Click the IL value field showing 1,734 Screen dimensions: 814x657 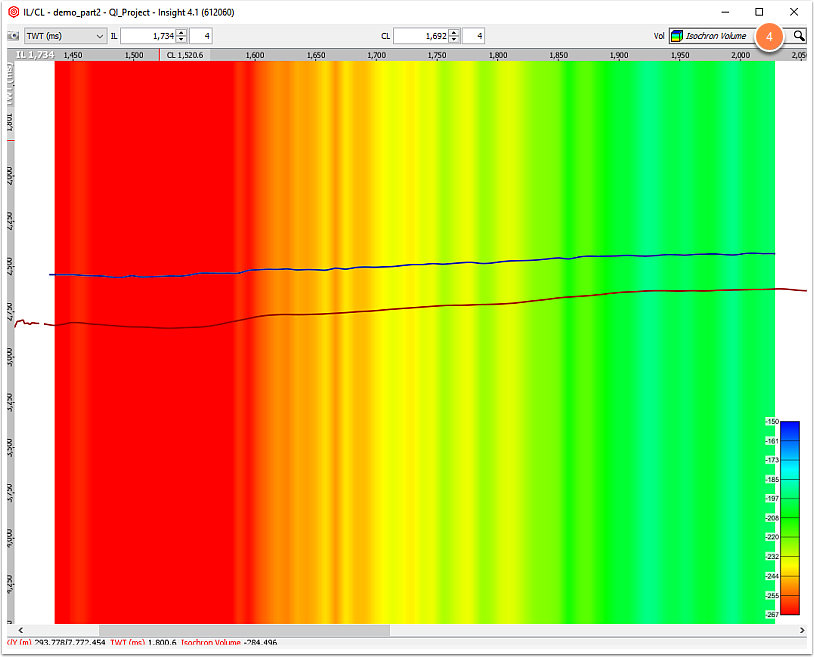coord(148,36)
